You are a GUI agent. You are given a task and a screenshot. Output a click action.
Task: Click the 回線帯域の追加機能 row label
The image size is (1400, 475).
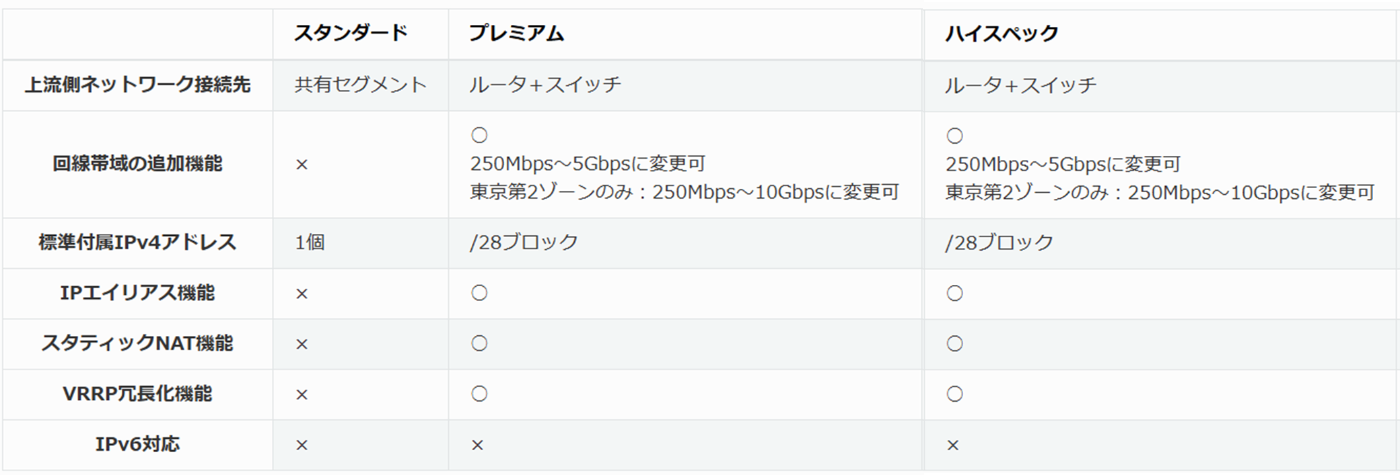(x=137, y=163)
